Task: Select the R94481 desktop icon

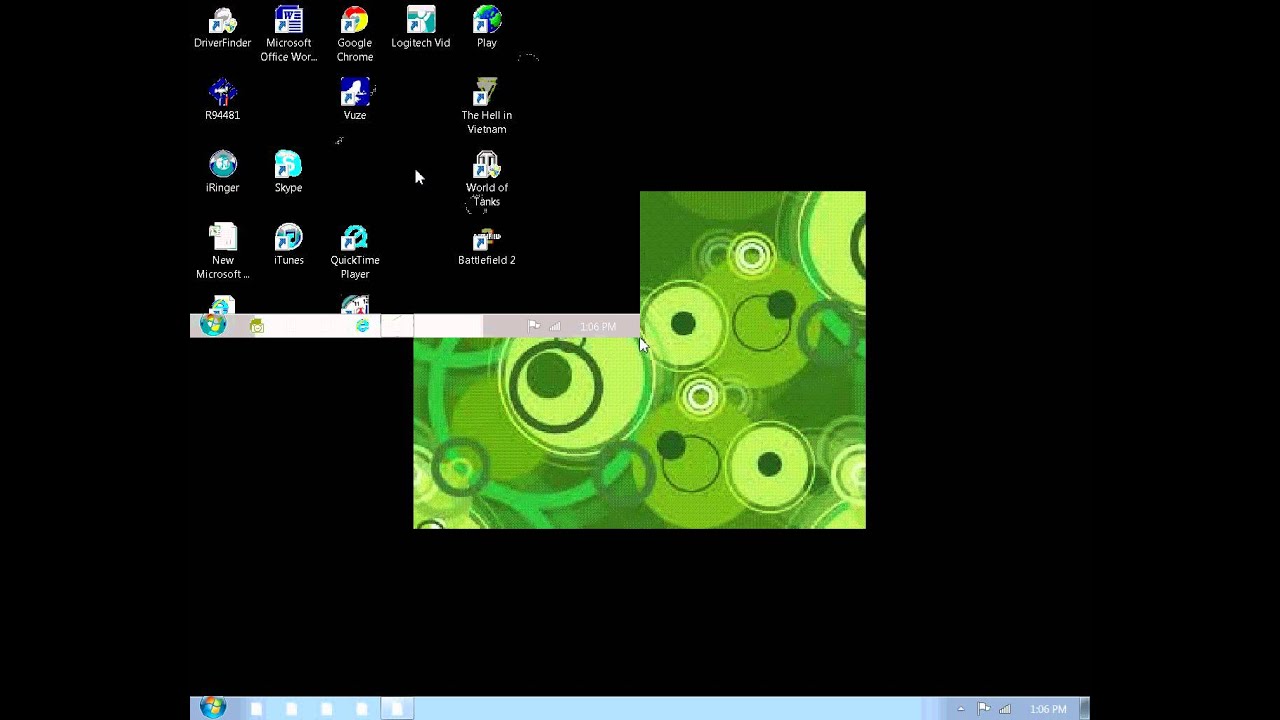Action: 222,100
